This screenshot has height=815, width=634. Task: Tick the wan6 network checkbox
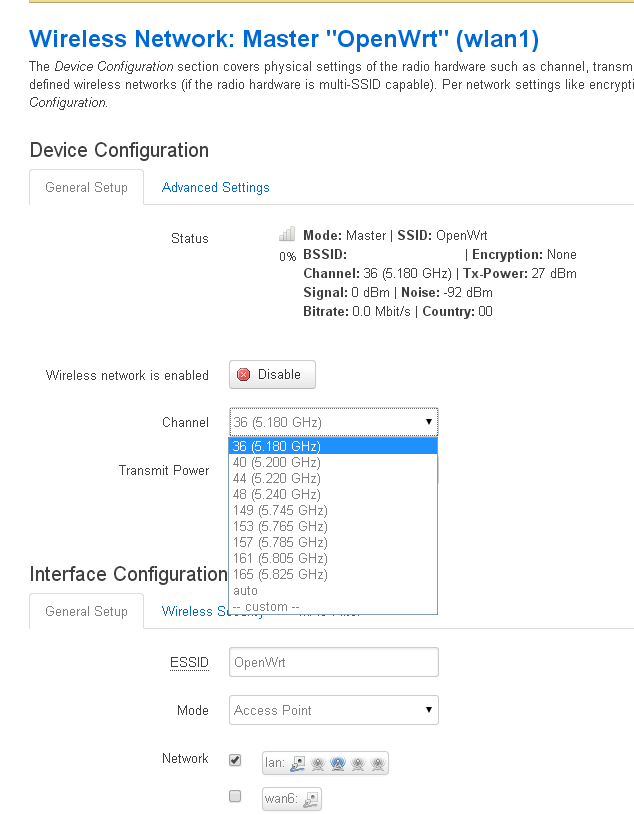(x=235, y=796)
